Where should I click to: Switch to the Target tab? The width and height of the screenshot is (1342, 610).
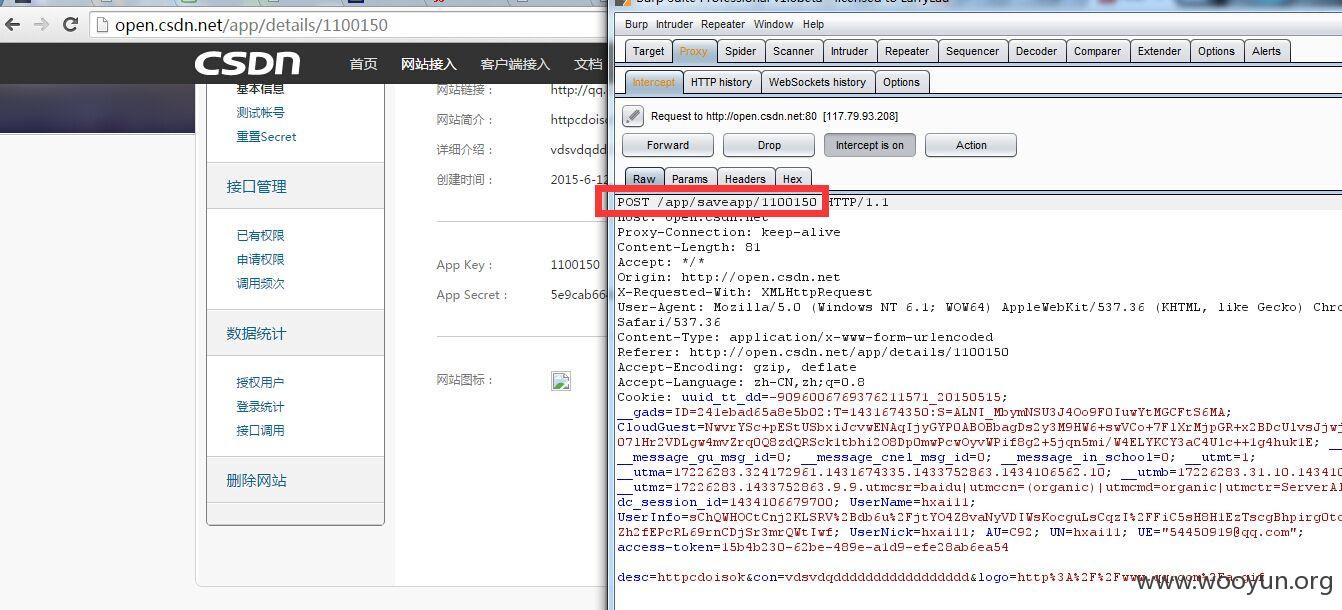tap(648, 51)
